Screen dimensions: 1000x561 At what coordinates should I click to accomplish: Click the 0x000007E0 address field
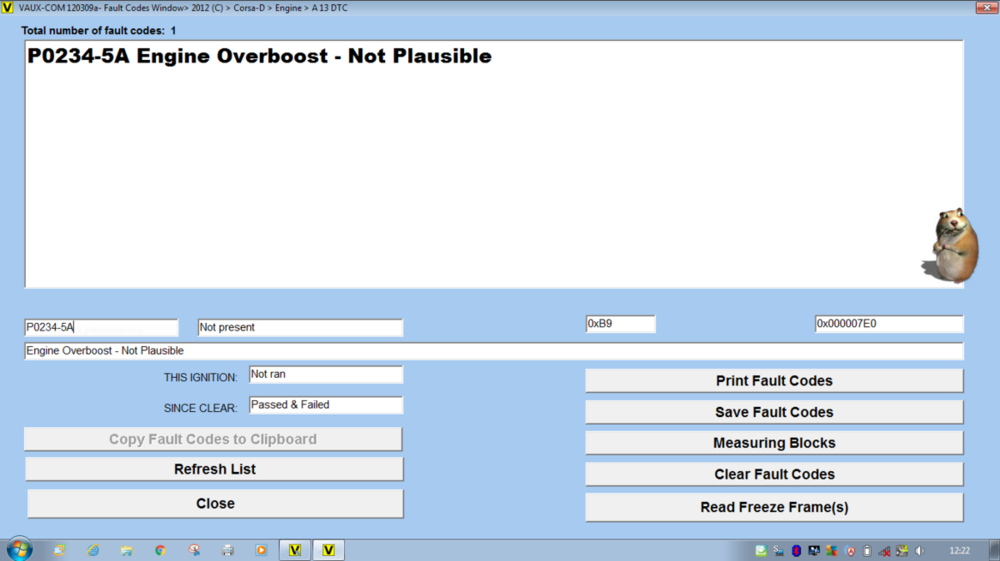[x=888, y=324]
